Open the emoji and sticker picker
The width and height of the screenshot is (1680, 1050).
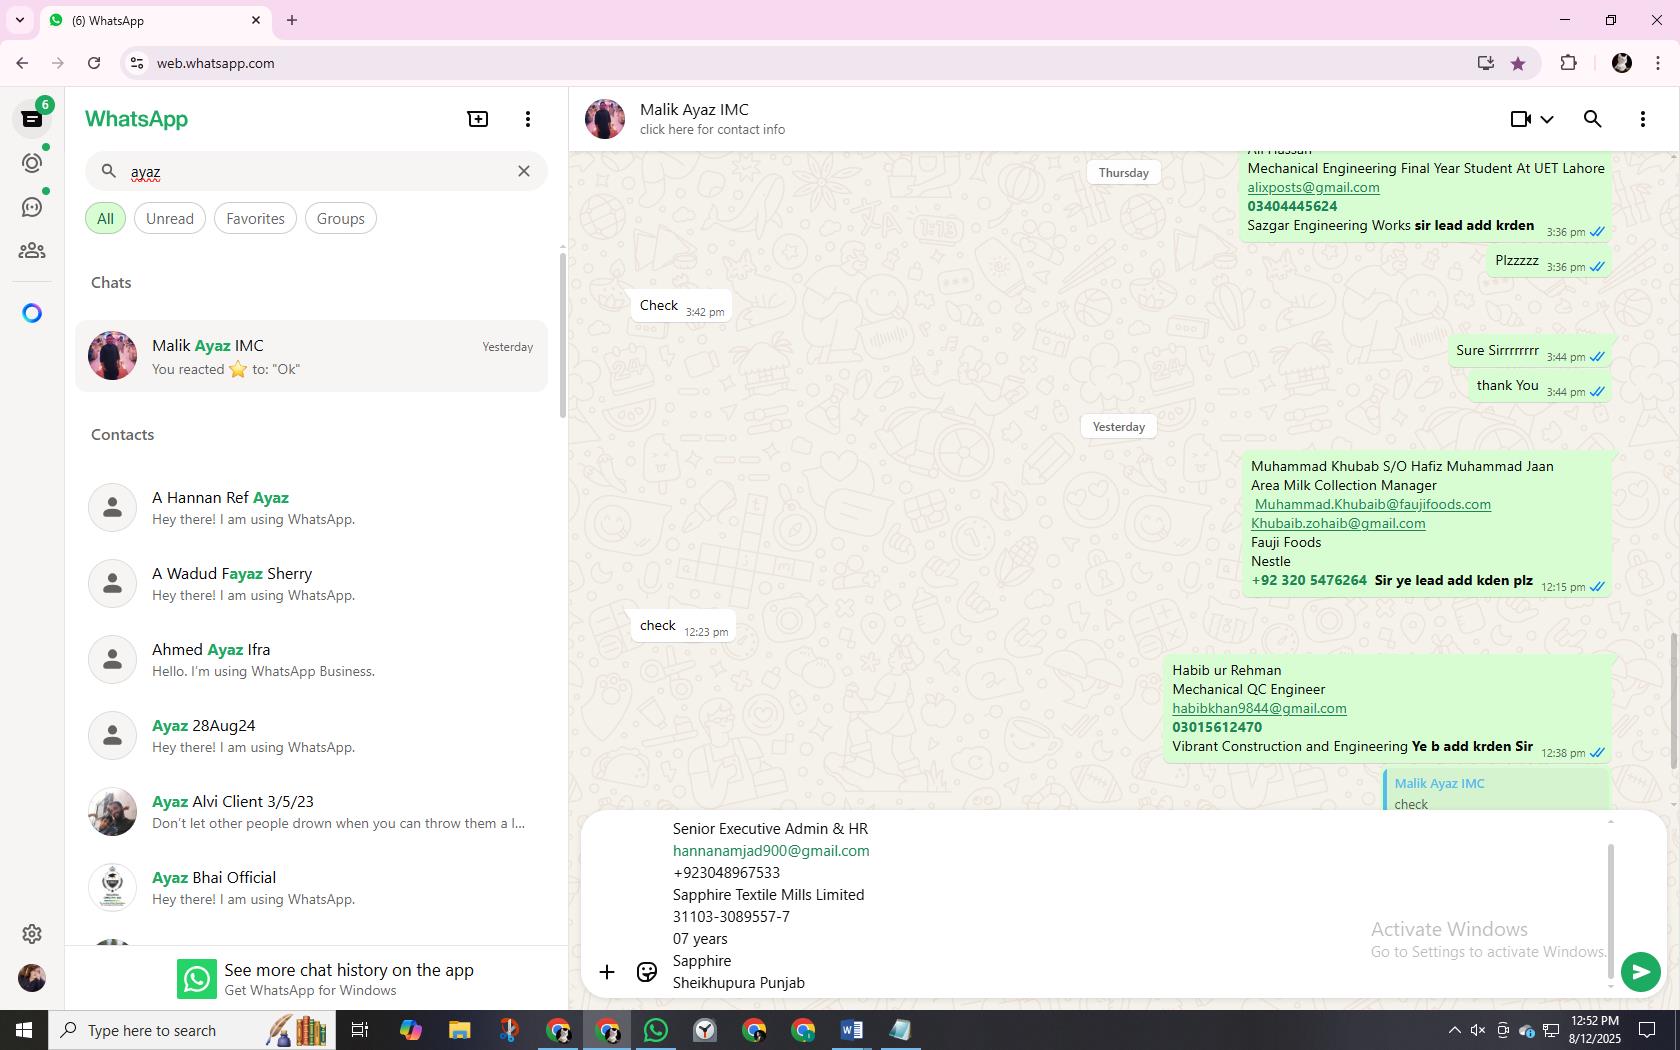(647, 972)
